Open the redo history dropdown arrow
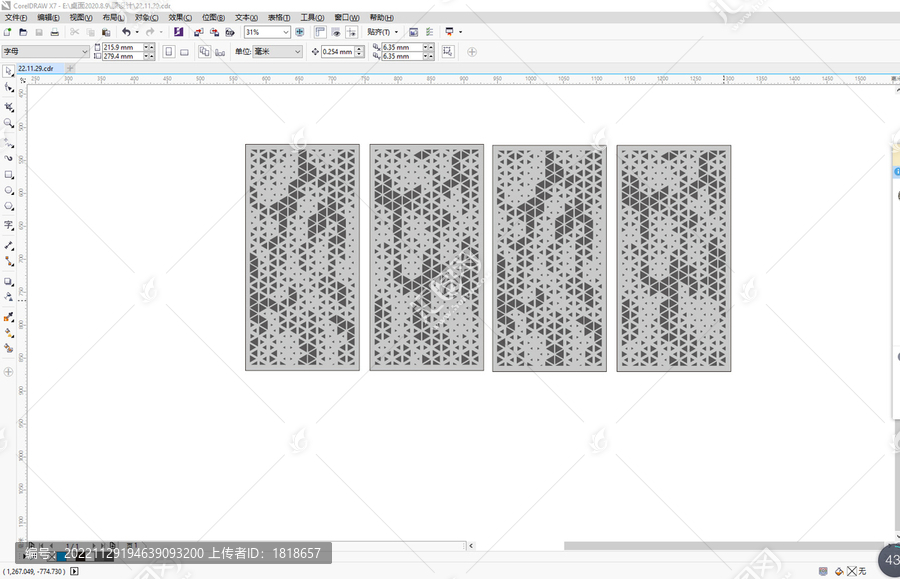 pos(161,32)
